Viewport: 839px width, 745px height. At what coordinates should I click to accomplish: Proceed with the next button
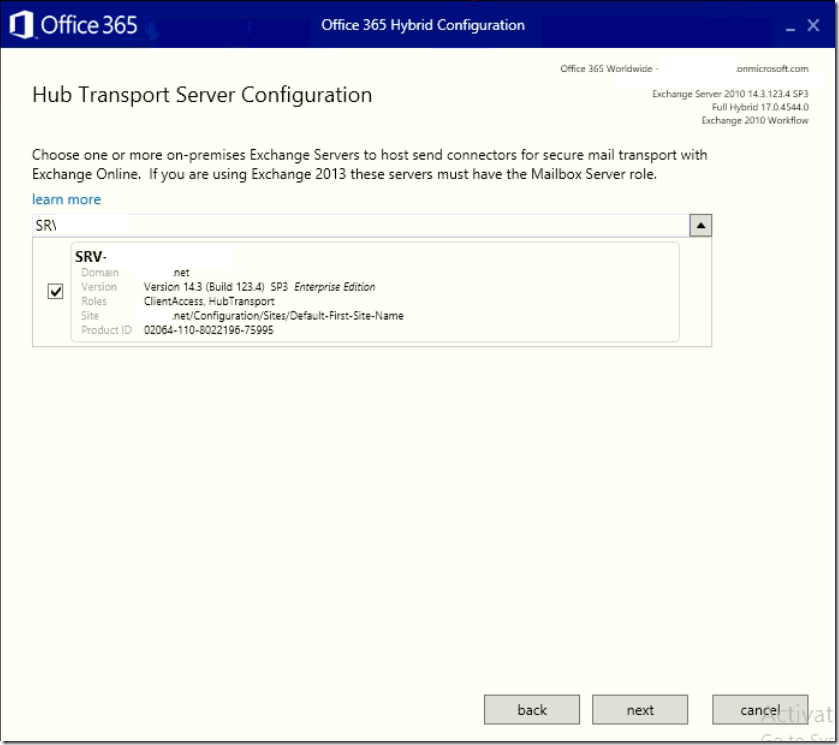[x=640, y=710]
